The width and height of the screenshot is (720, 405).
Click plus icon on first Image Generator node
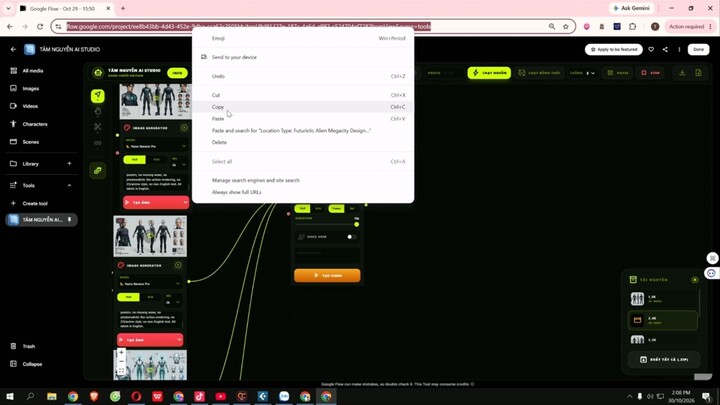184,128
